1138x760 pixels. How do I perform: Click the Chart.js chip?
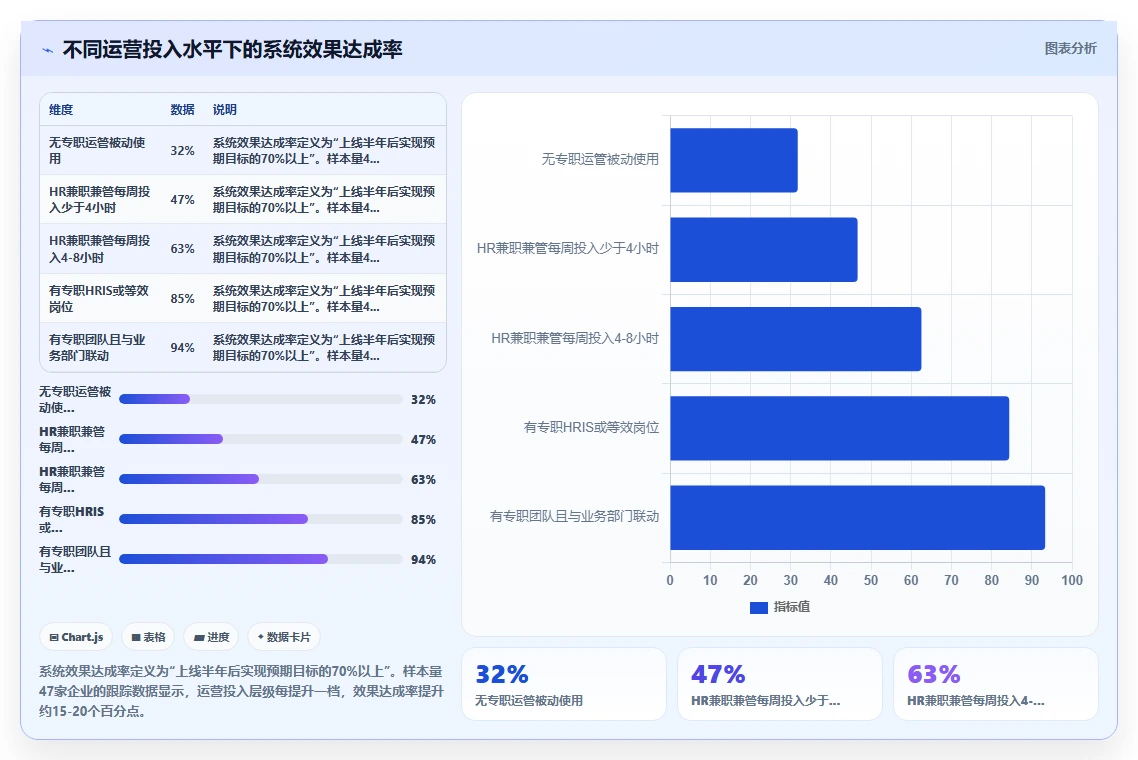tap(76, 637)
